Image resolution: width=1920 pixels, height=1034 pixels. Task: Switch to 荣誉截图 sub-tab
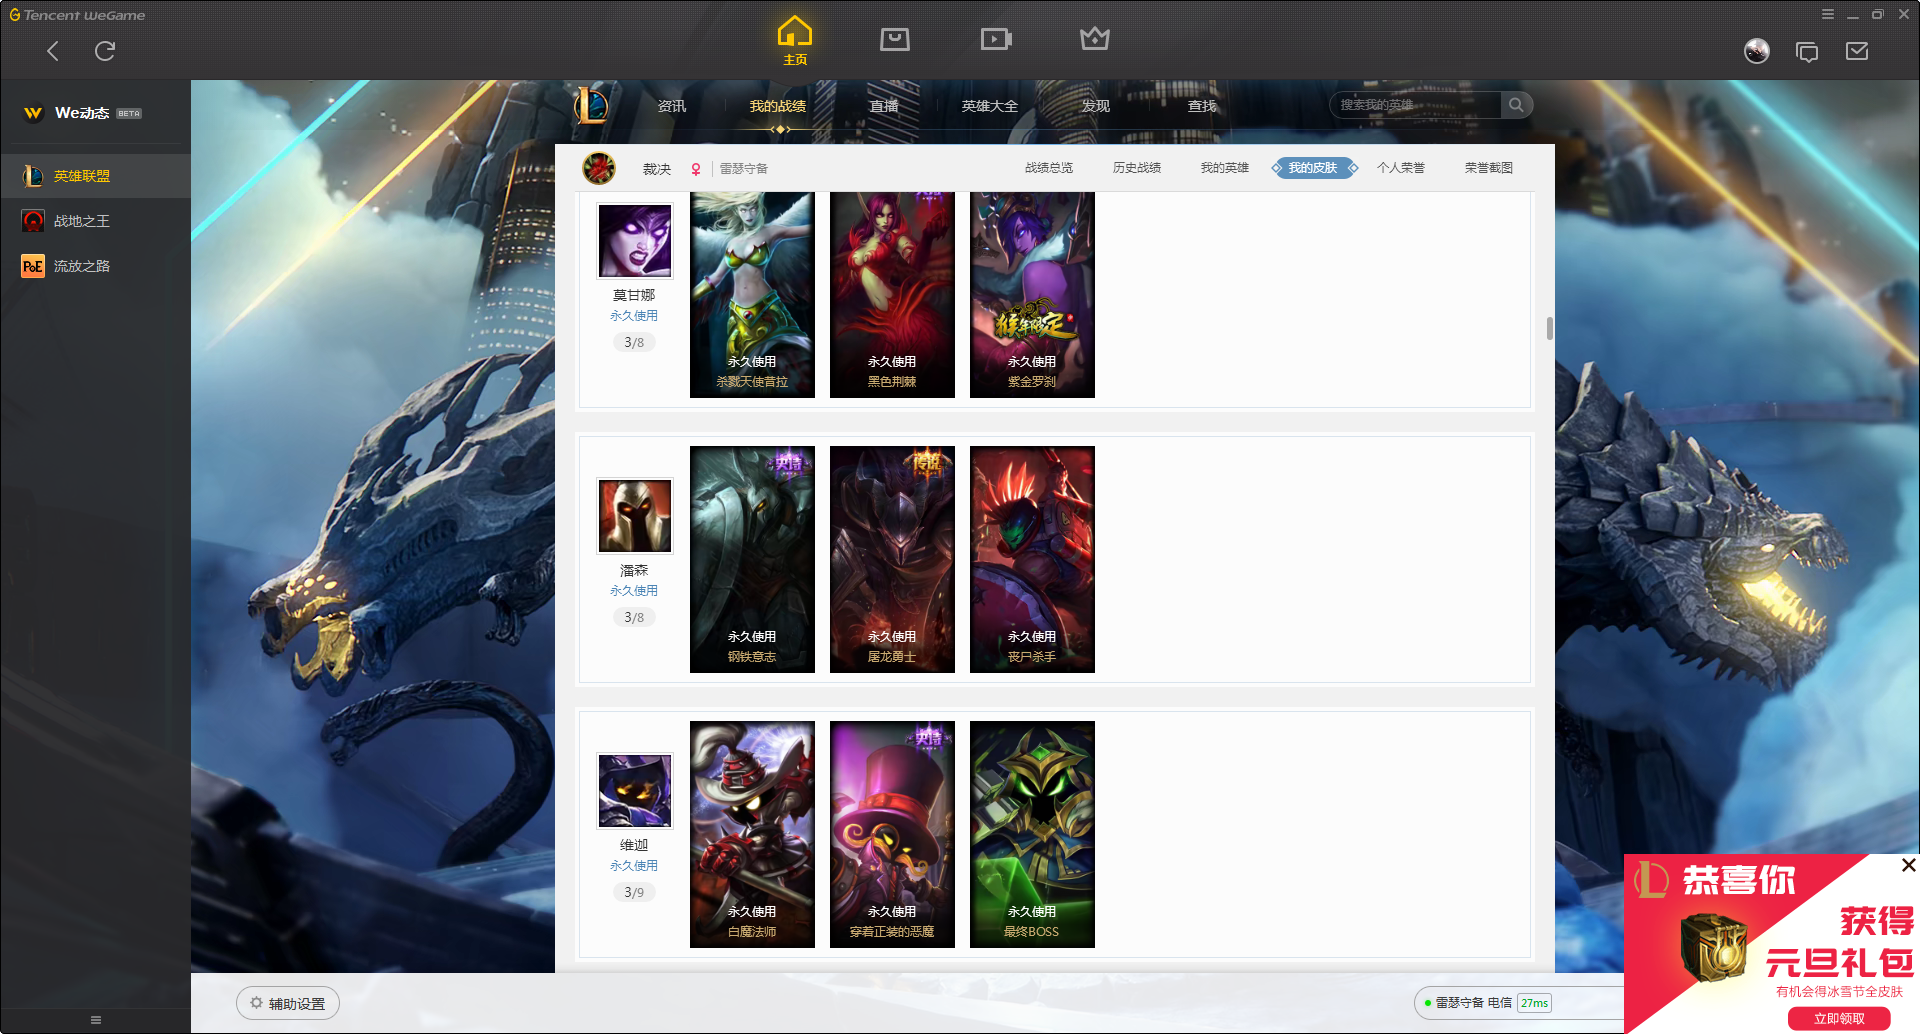[1489, 168]
